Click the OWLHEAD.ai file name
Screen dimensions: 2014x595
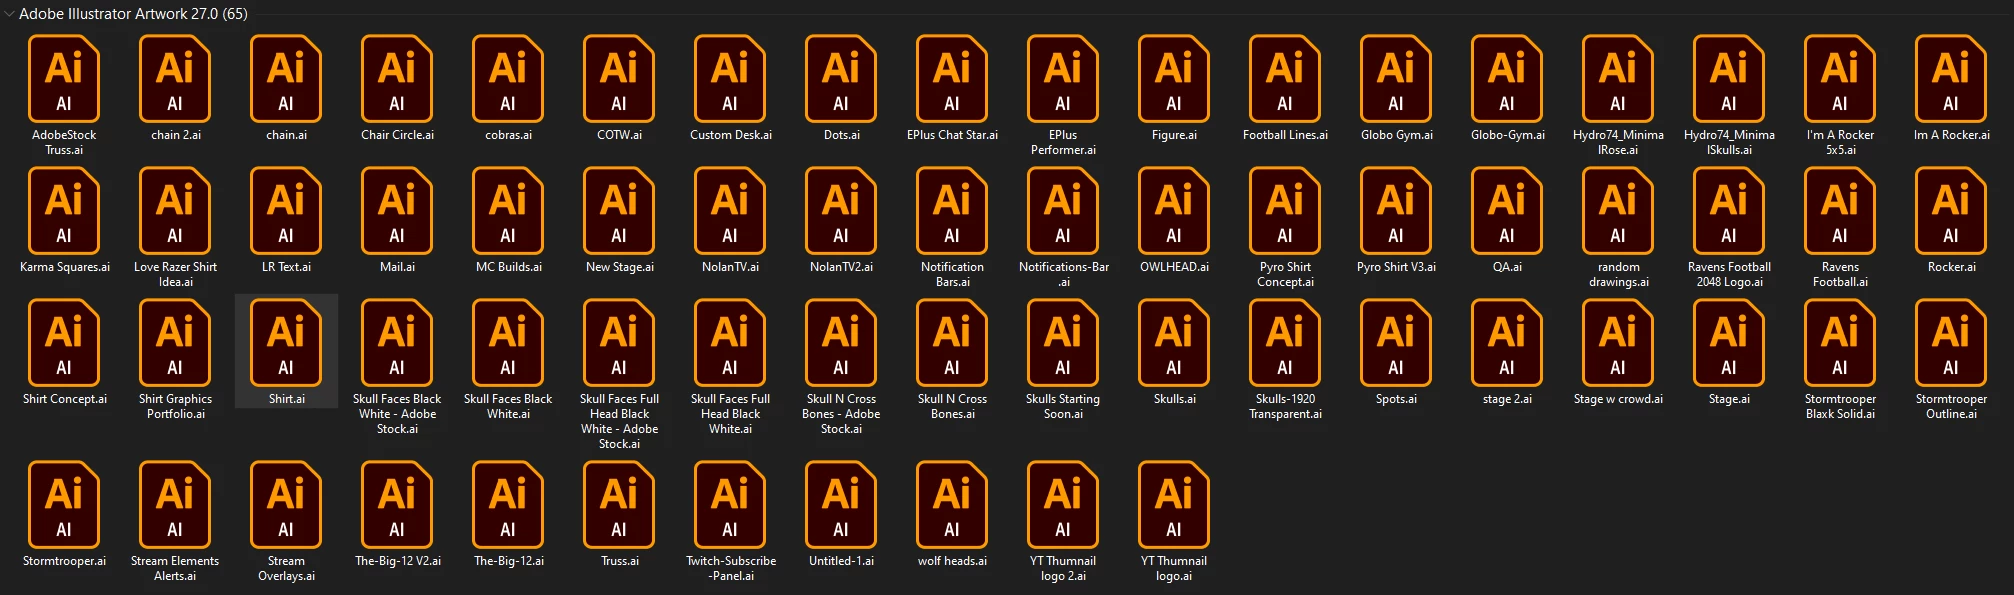(1174, 267)
